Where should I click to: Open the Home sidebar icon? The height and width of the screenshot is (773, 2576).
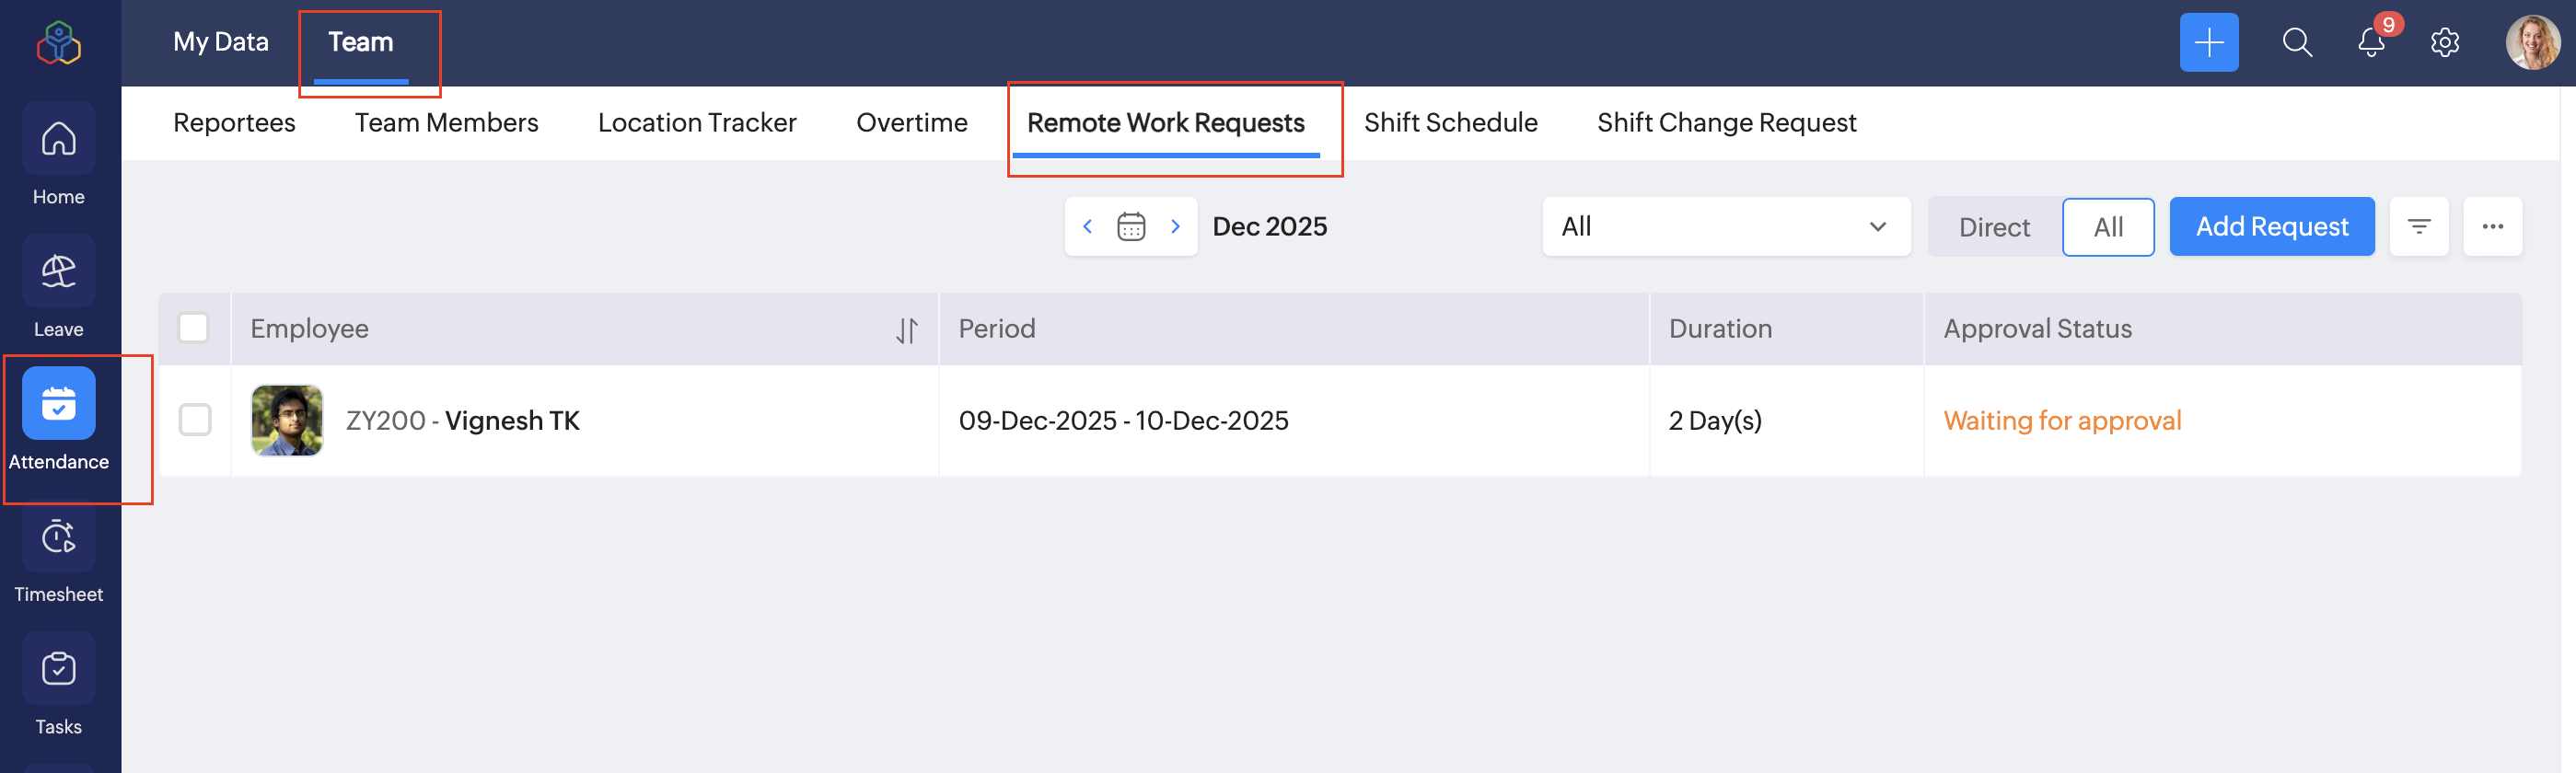pos(58,140)
